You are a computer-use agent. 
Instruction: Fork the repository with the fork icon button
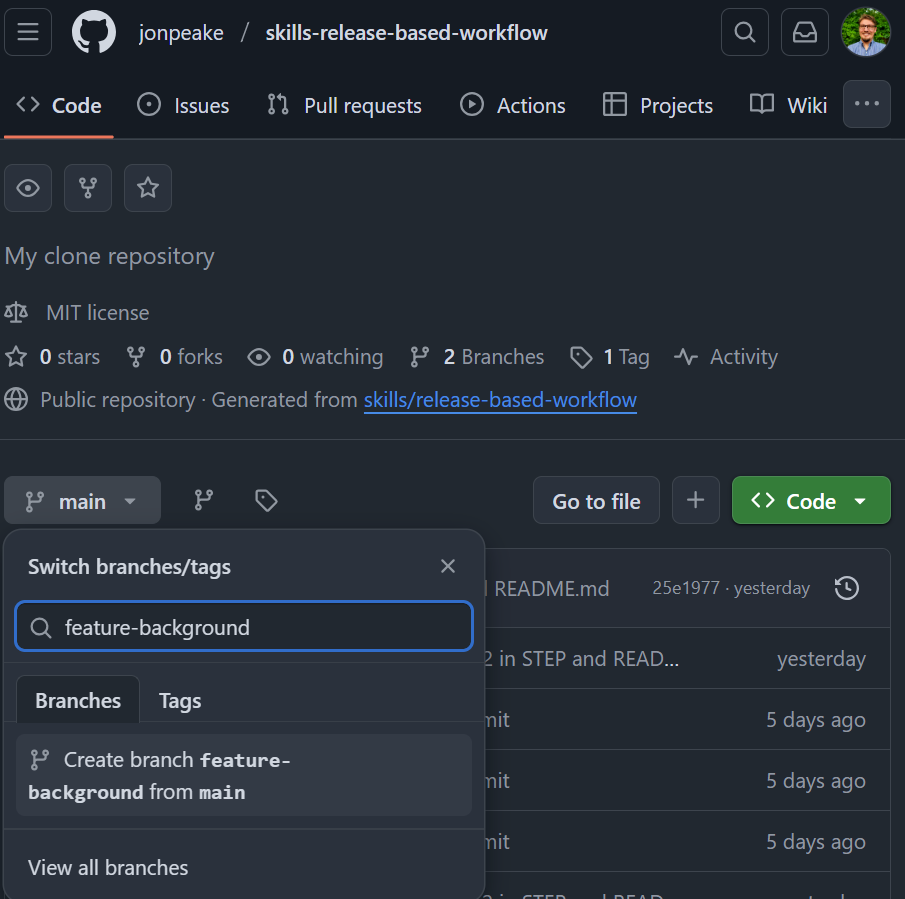click(88, 188)
